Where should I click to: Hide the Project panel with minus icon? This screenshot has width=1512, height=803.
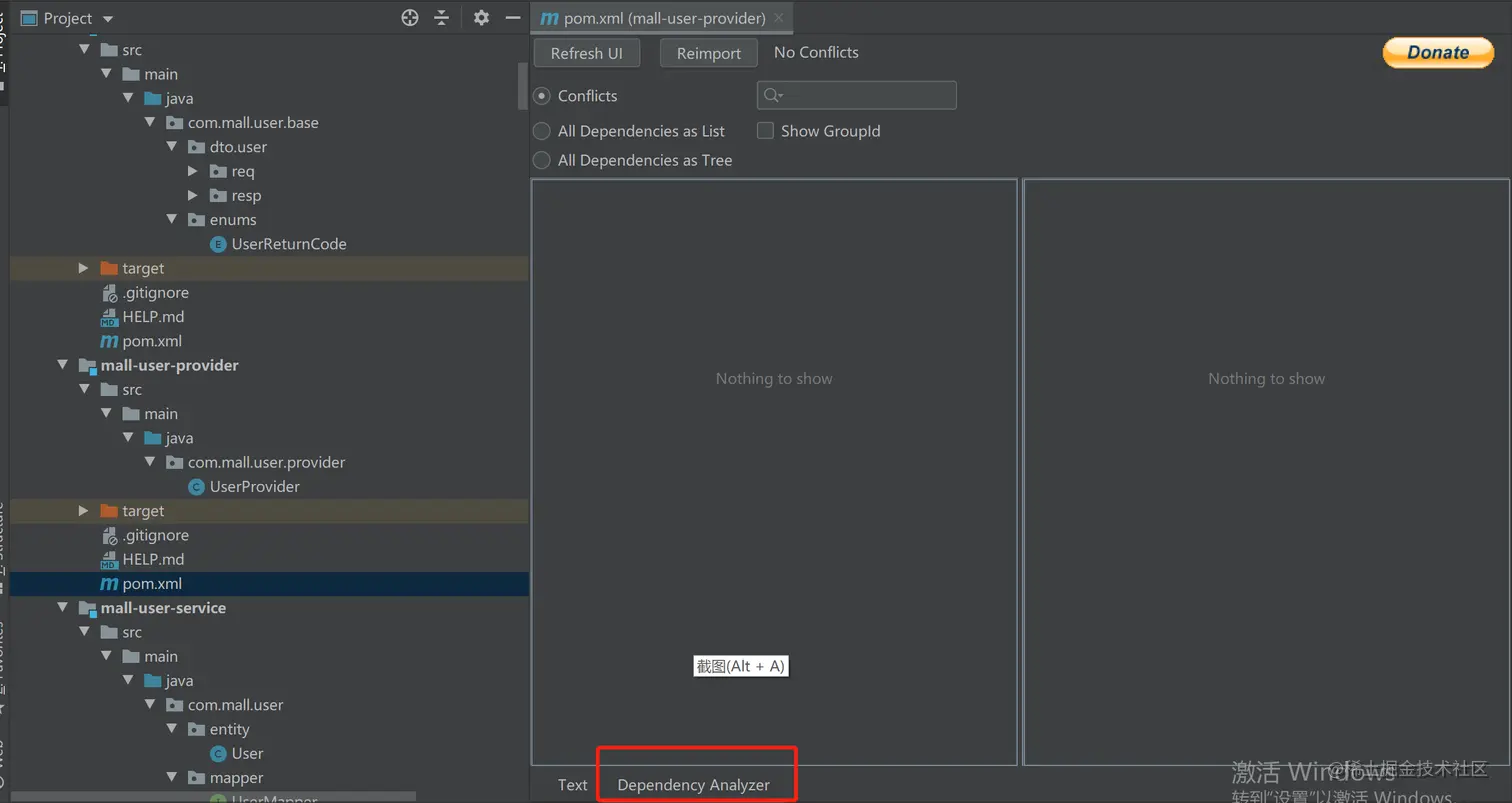point(513,18)
